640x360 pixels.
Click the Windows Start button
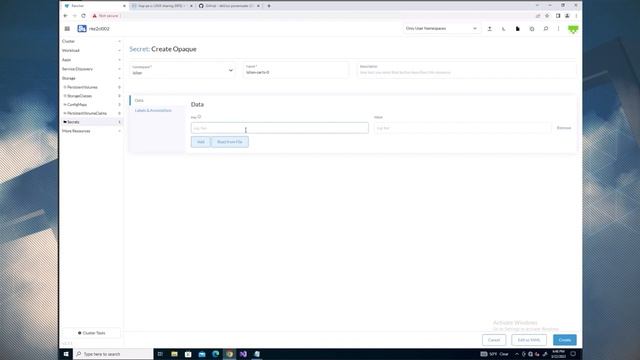point(66,354)
